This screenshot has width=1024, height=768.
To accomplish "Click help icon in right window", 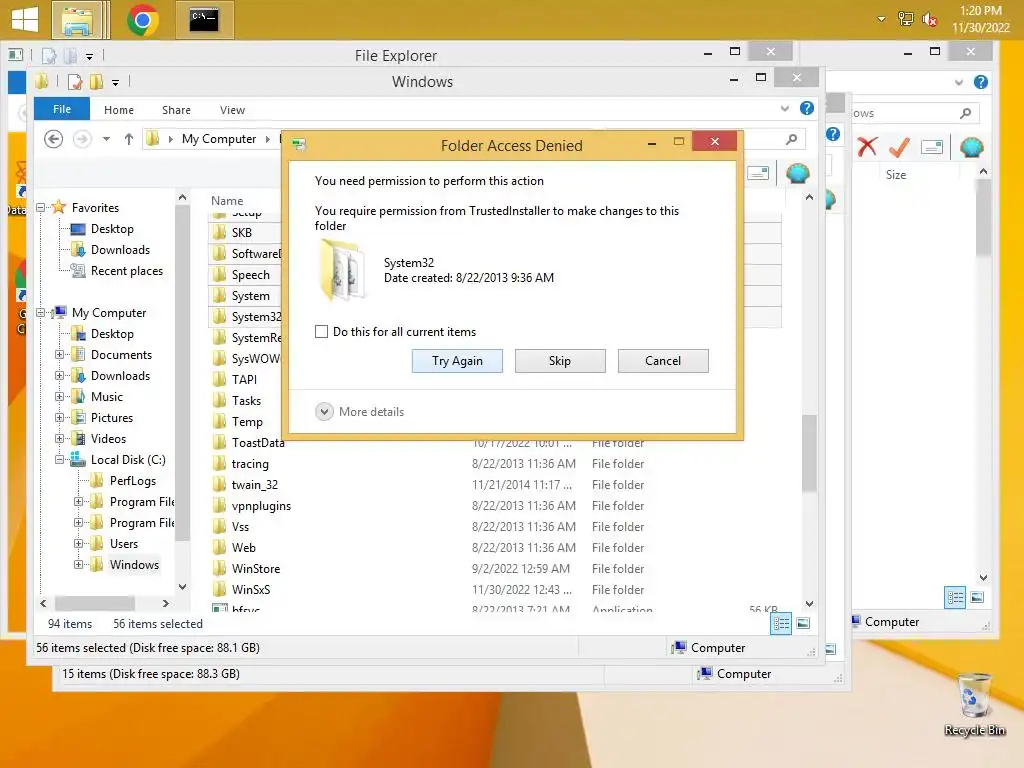I will pyautogui.click(x=981, y=82).
